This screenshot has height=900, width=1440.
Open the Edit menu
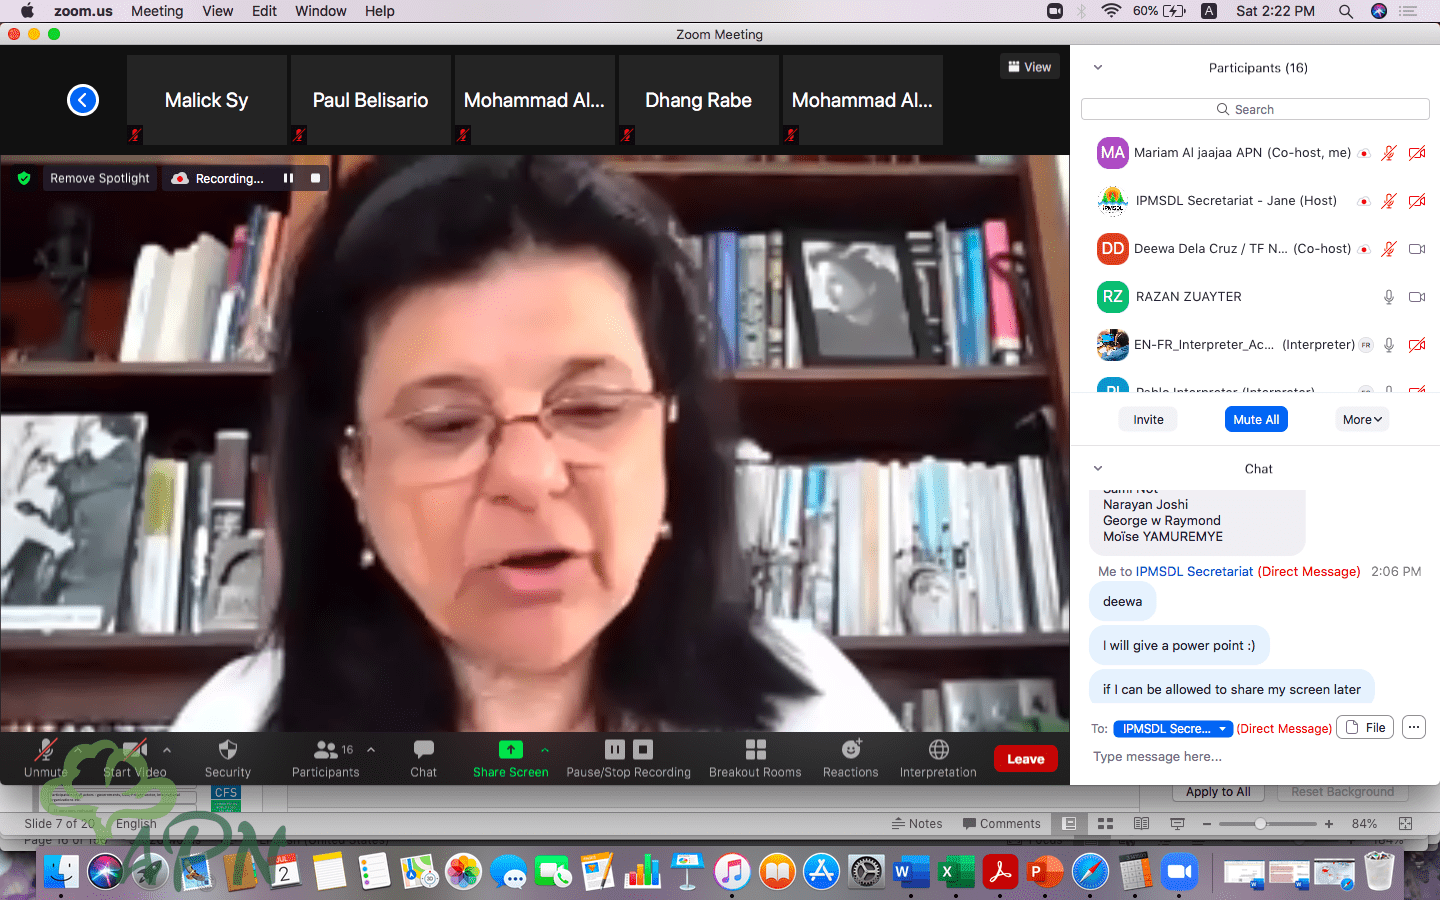pos(264,11)
